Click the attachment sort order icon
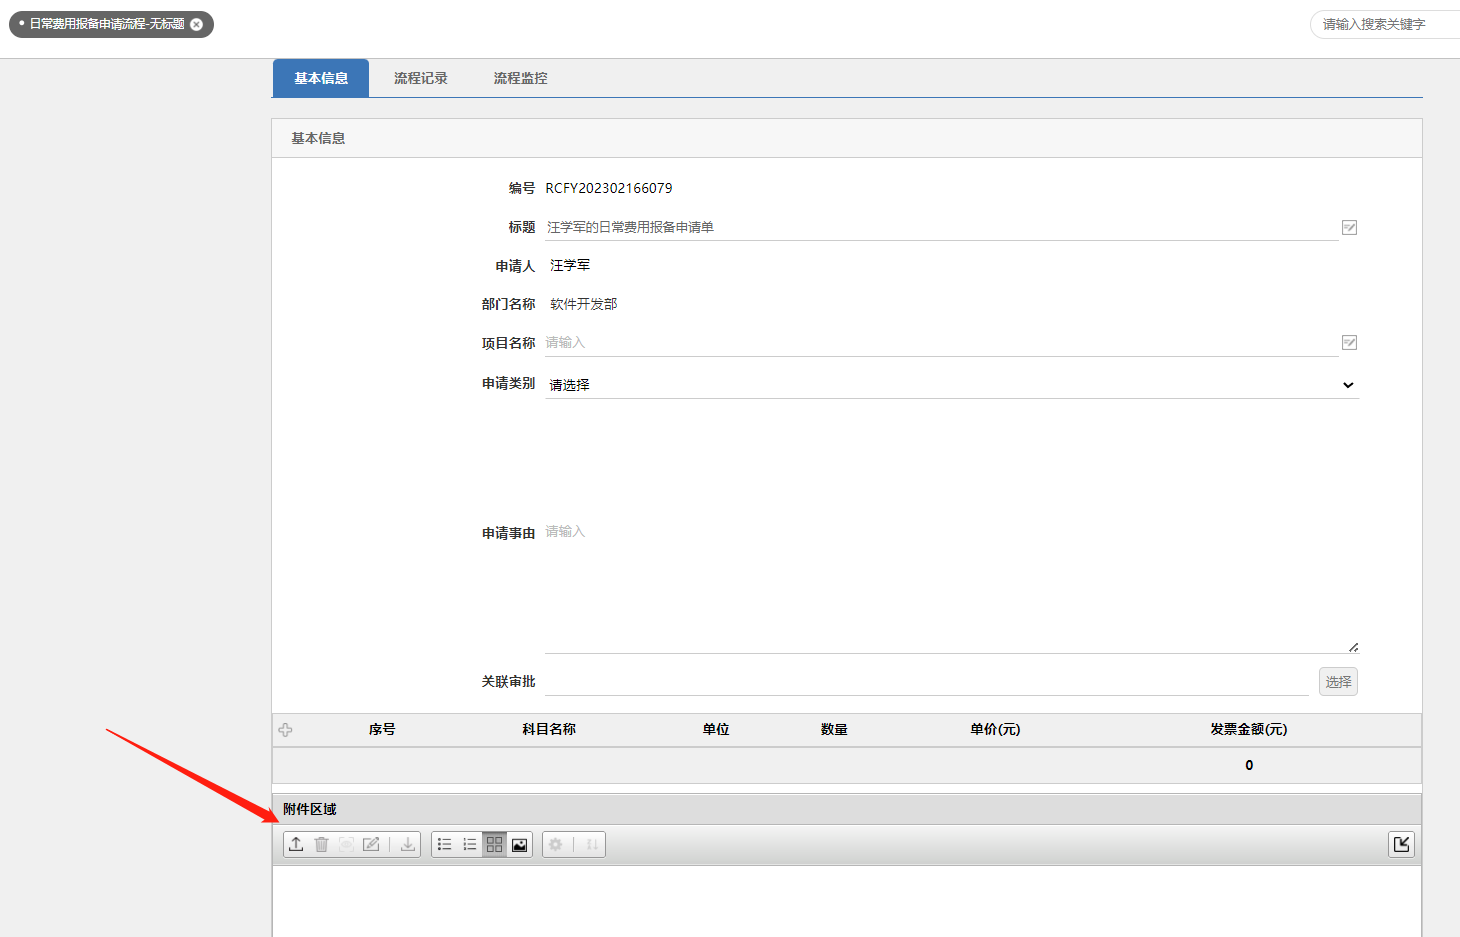The width and height of the screenshot is (1460, 937). click(592, 845)
